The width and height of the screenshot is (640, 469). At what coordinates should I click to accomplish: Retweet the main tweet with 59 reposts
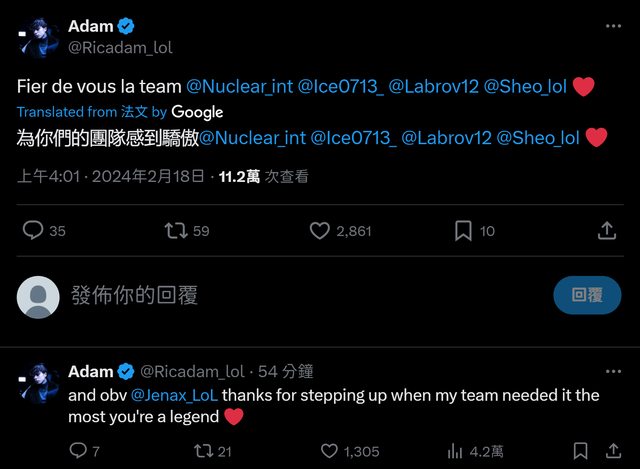click(x=176, y=231)
